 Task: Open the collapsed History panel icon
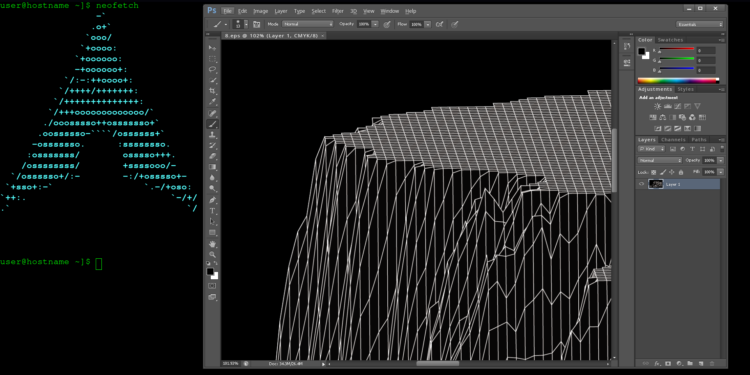tap(627, 46)
